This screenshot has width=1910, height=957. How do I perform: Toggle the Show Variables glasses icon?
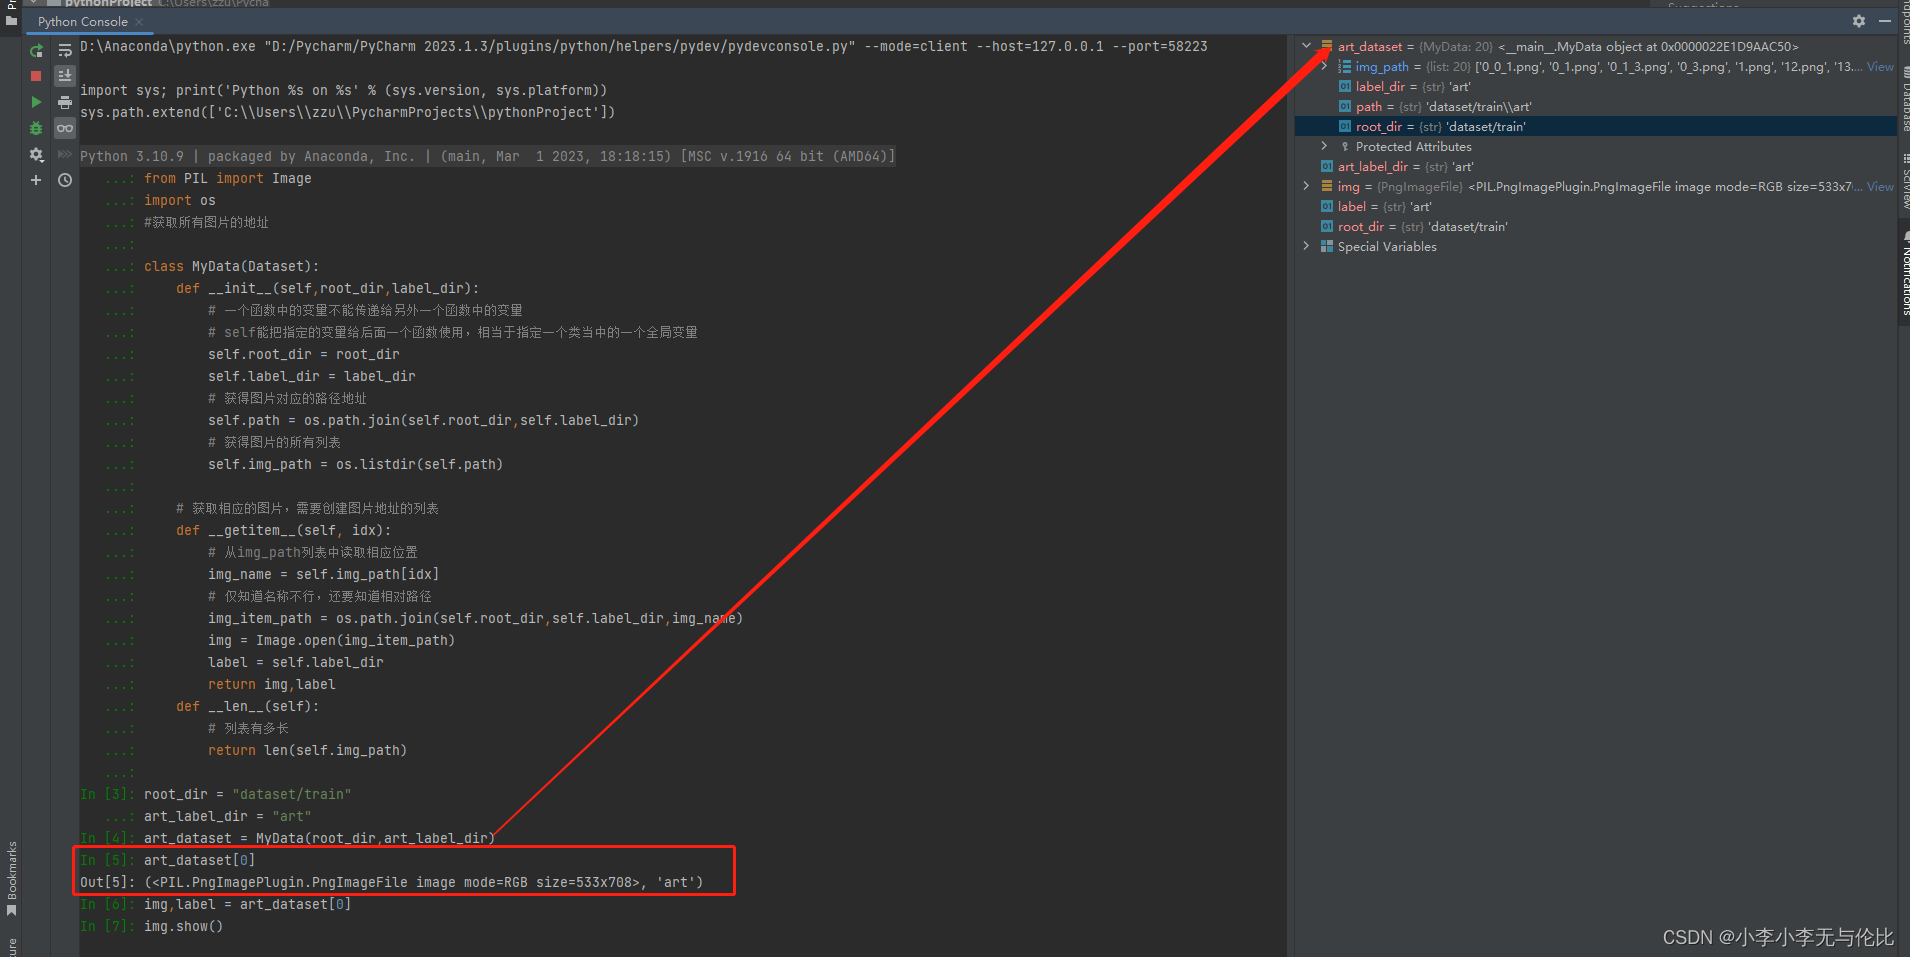[65, 128]
